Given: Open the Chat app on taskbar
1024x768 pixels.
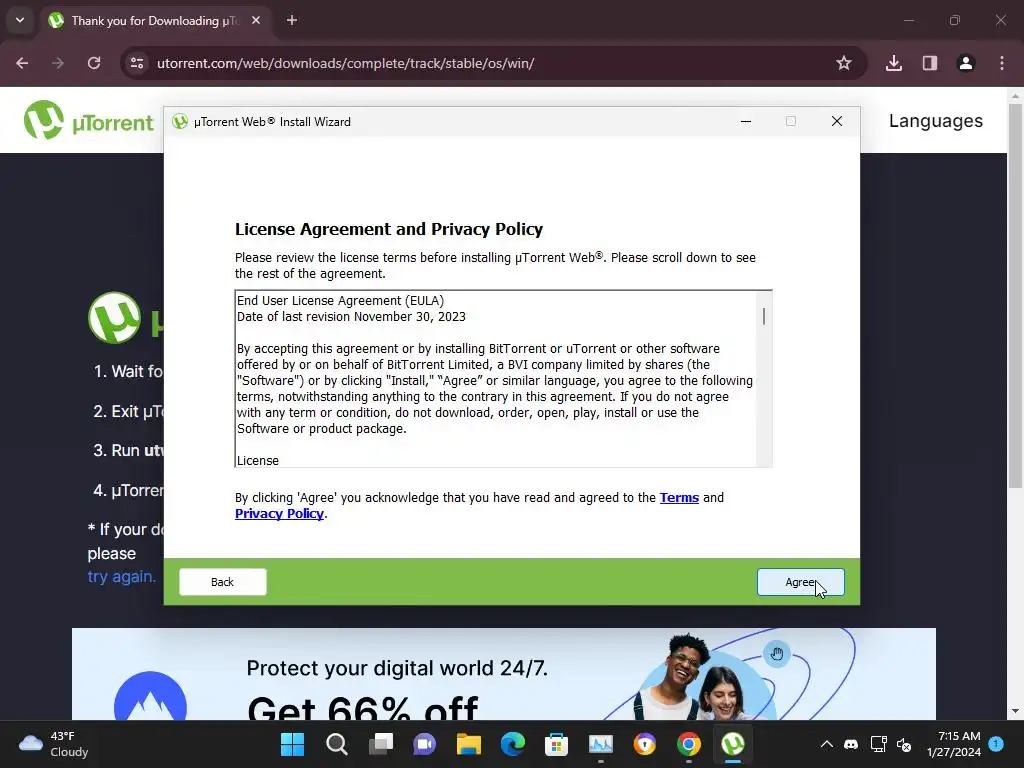Looking at the screenshot, I should 424,744.
